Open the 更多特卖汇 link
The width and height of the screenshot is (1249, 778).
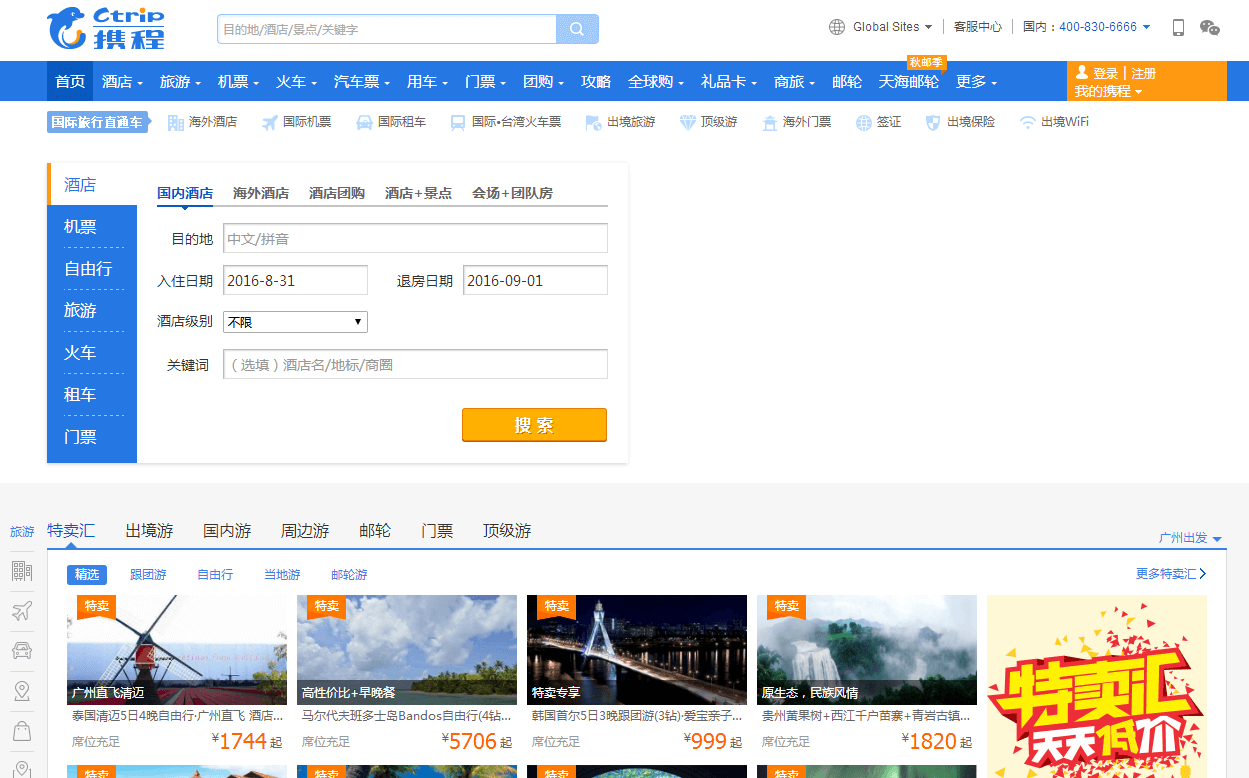coord(1166,574)
